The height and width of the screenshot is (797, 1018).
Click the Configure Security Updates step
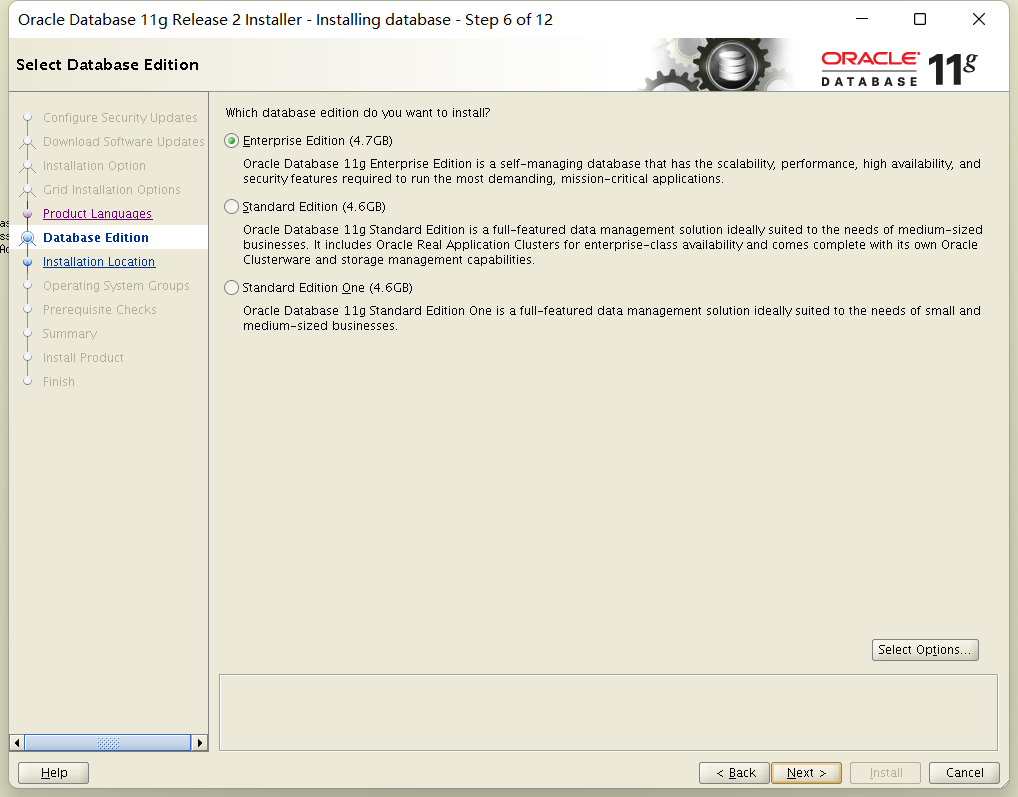pyautogui.click(x=120, y=117)
